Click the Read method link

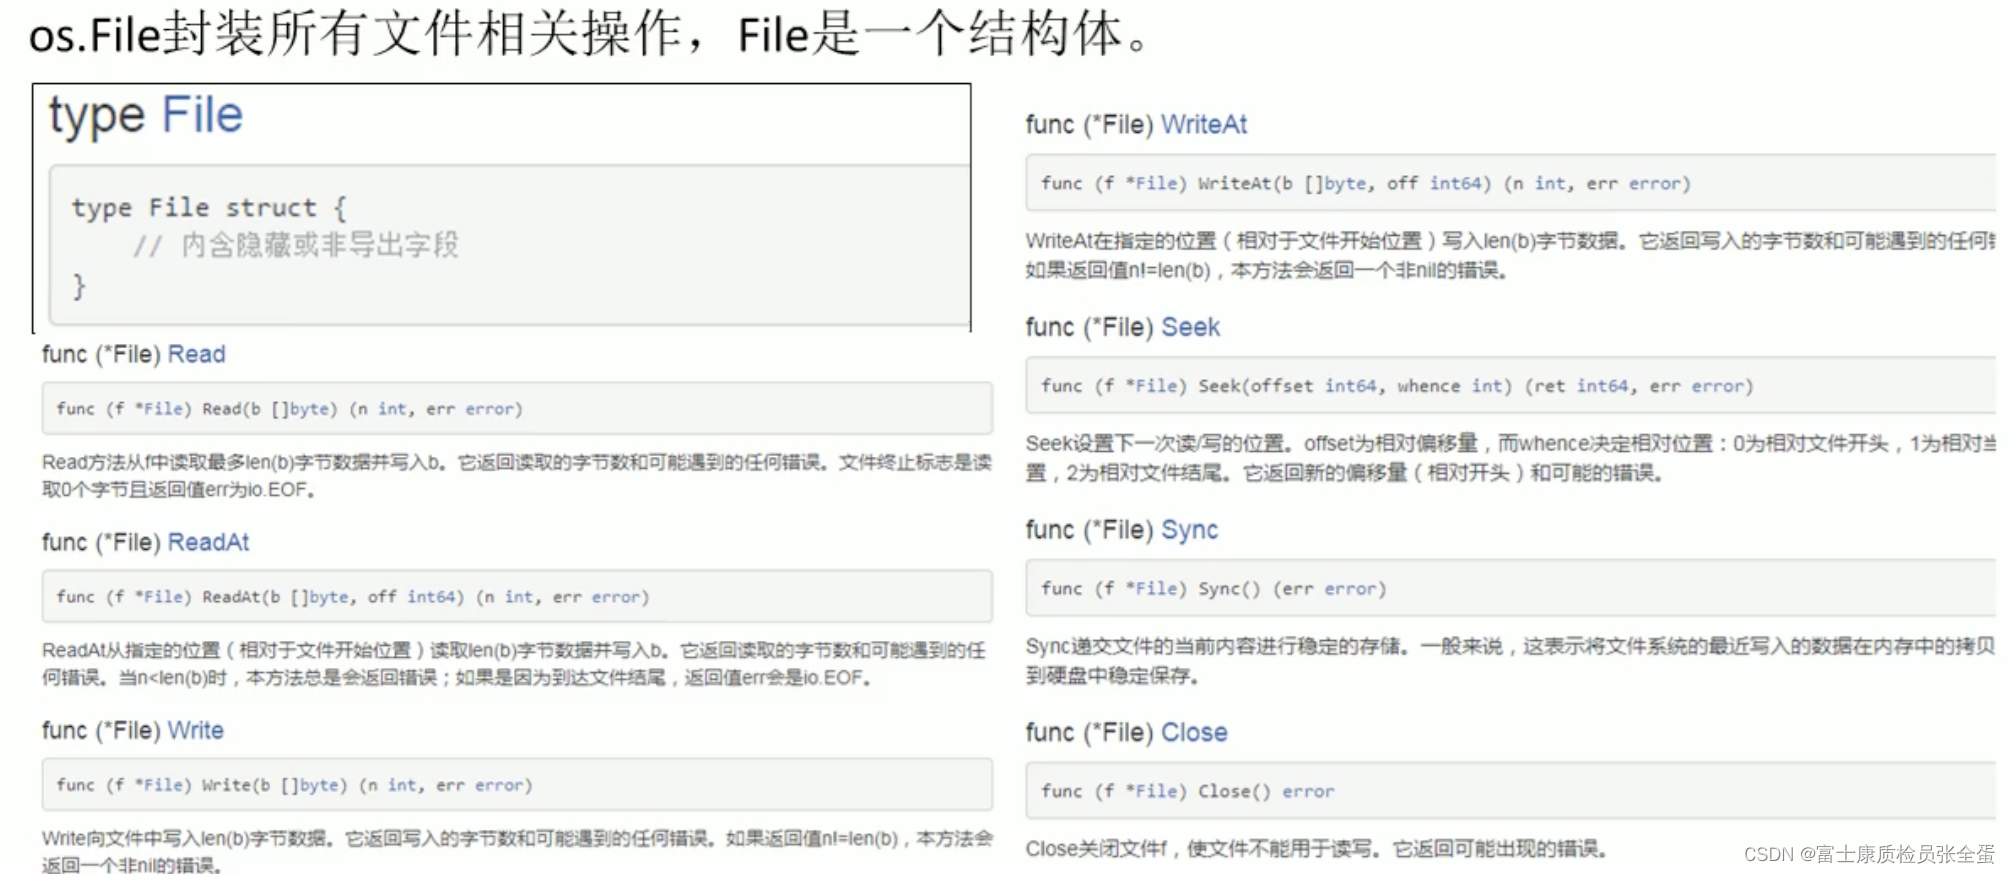tap(196, 354)
